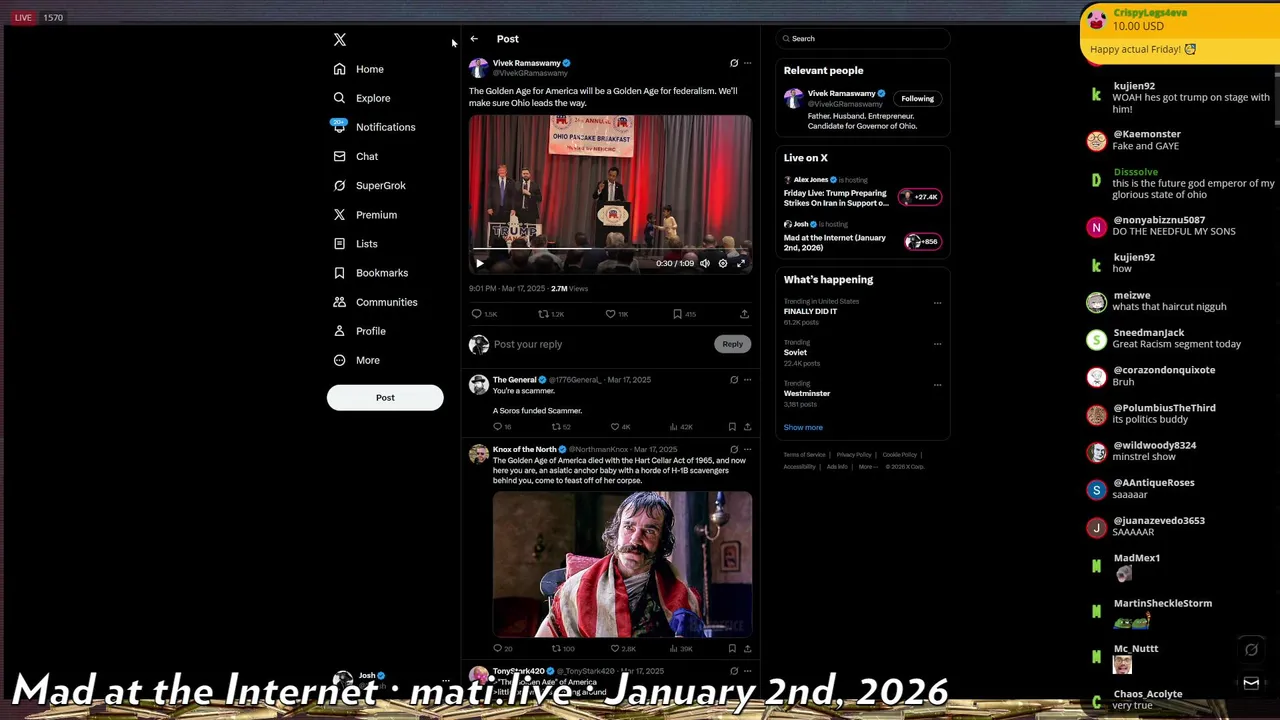The image size is (1280, 720).
Task: Open Bookmarks in sidebar
Action: pos(371,272)
